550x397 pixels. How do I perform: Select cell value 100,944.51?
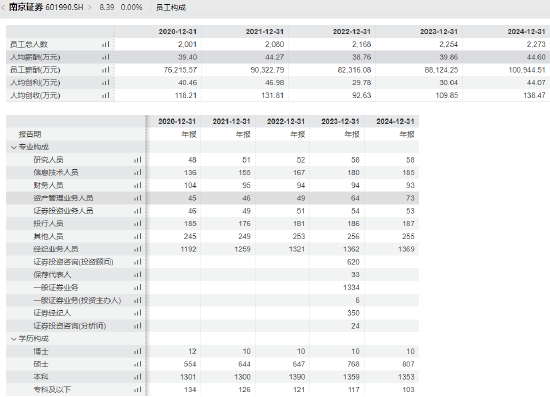[527, 70]
